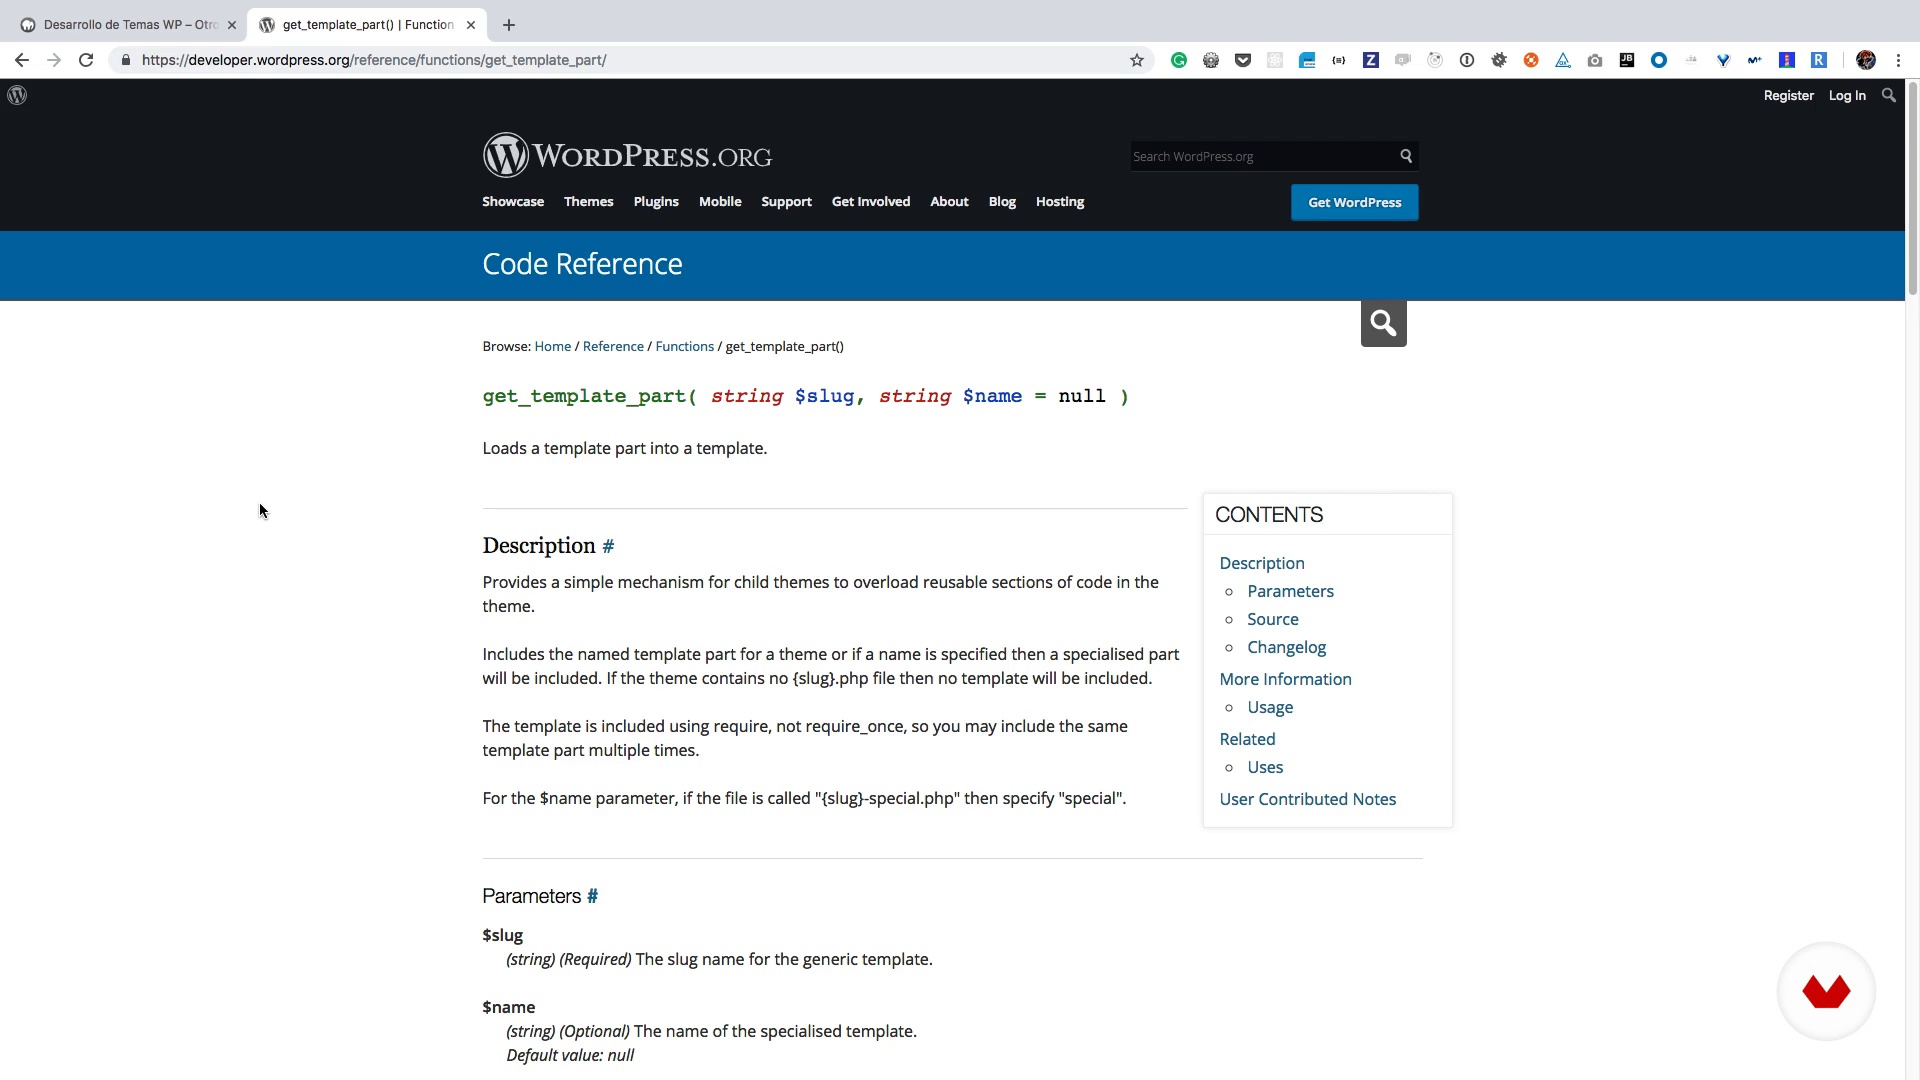Click the Log In link
Screen dimensions: 1920x1080
[x=1847, y=95]
